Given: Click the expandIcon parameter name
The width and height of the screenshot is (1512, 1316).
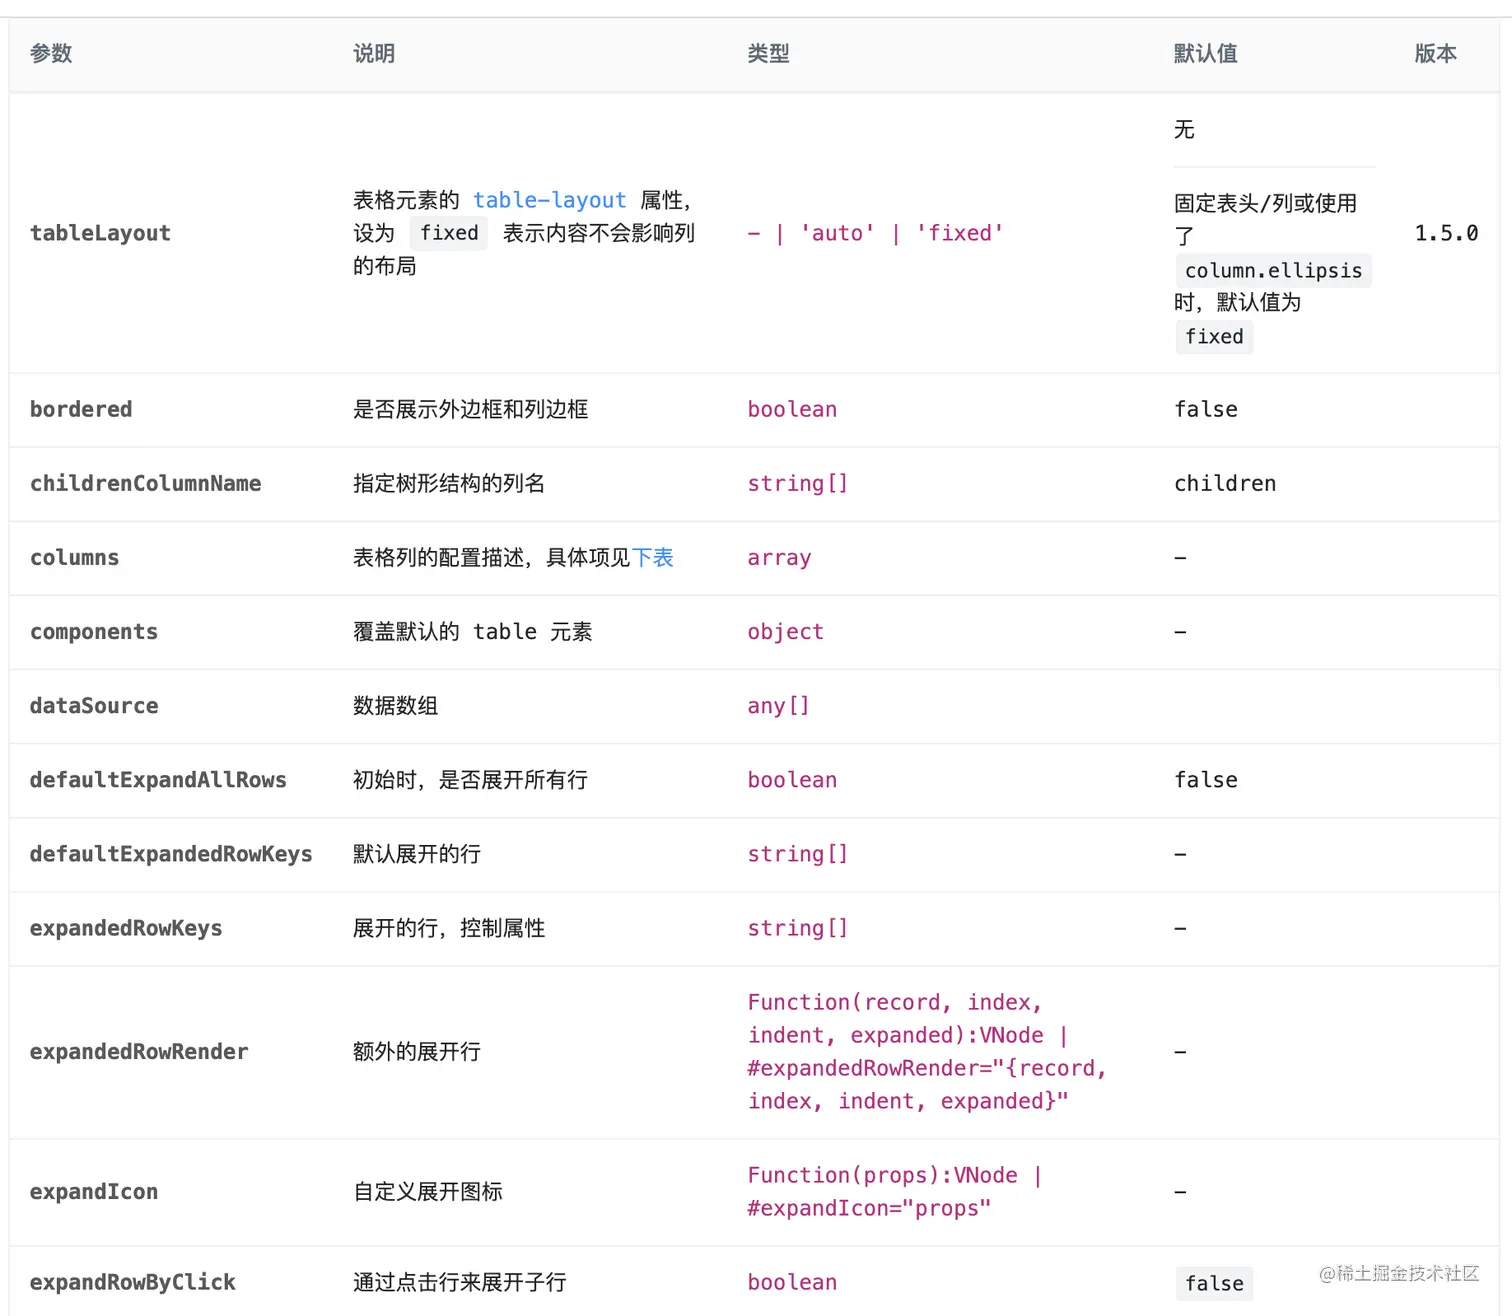Looking at the screenshot, I should pos(94,1192).
